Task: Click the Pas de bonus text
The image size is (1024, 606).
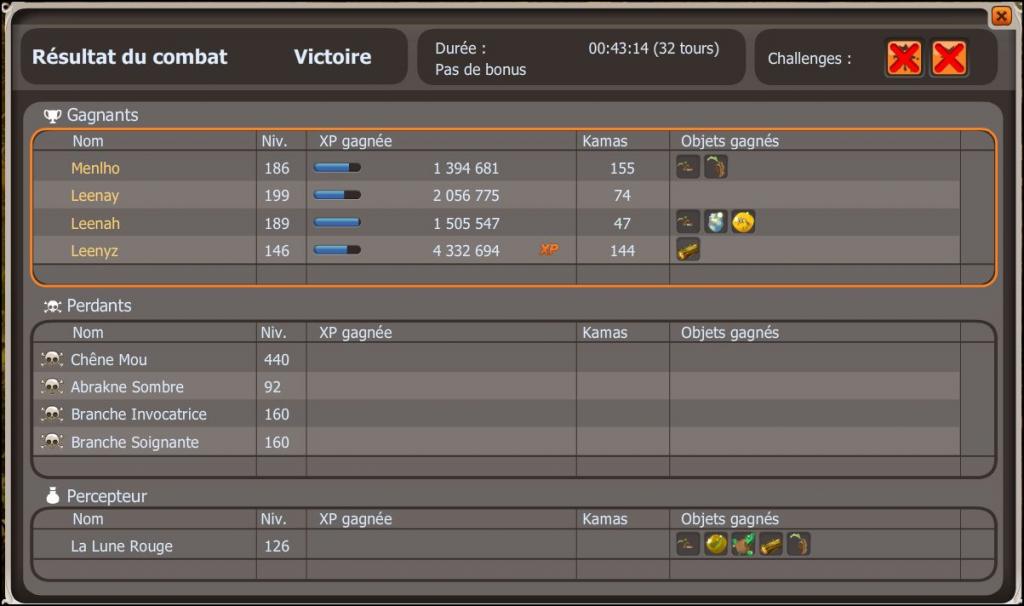Action: 481,70
